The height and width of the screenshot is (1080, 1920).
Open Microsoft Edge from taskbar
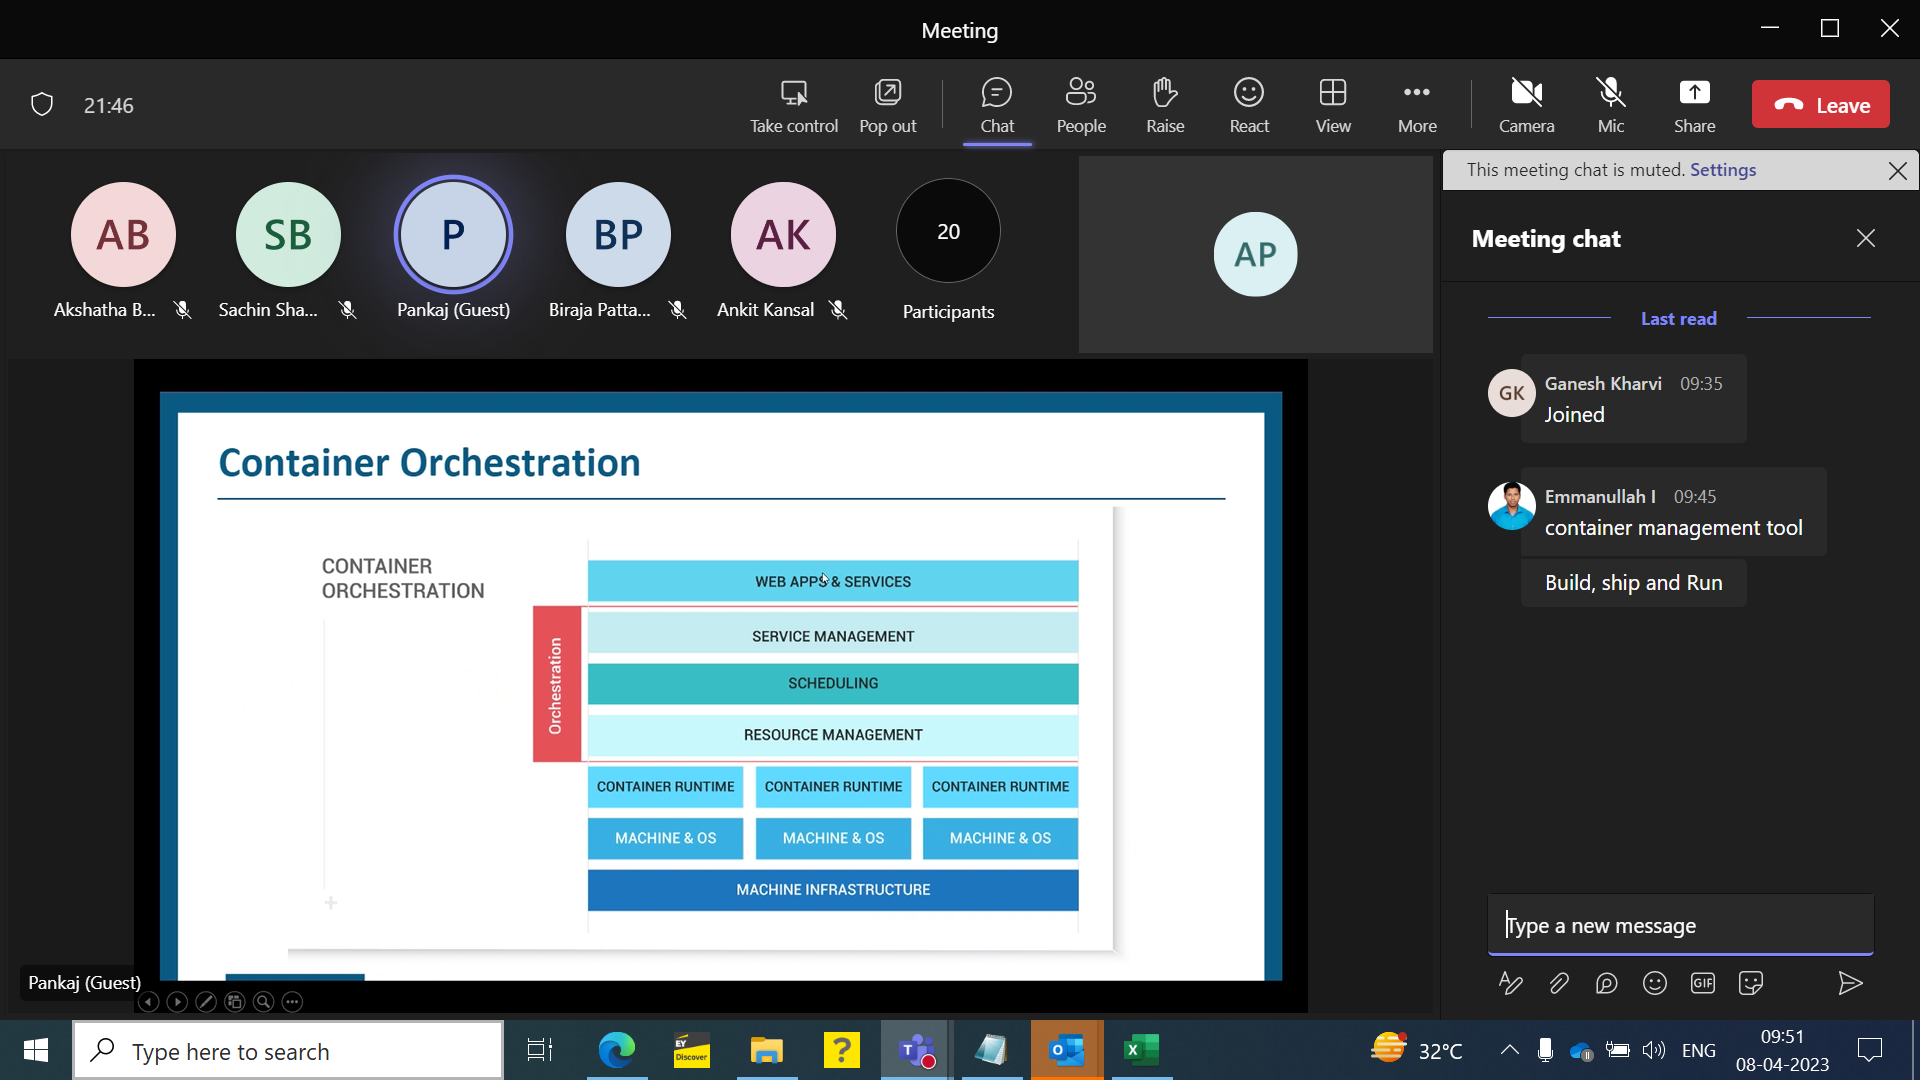click(617, 1050)
